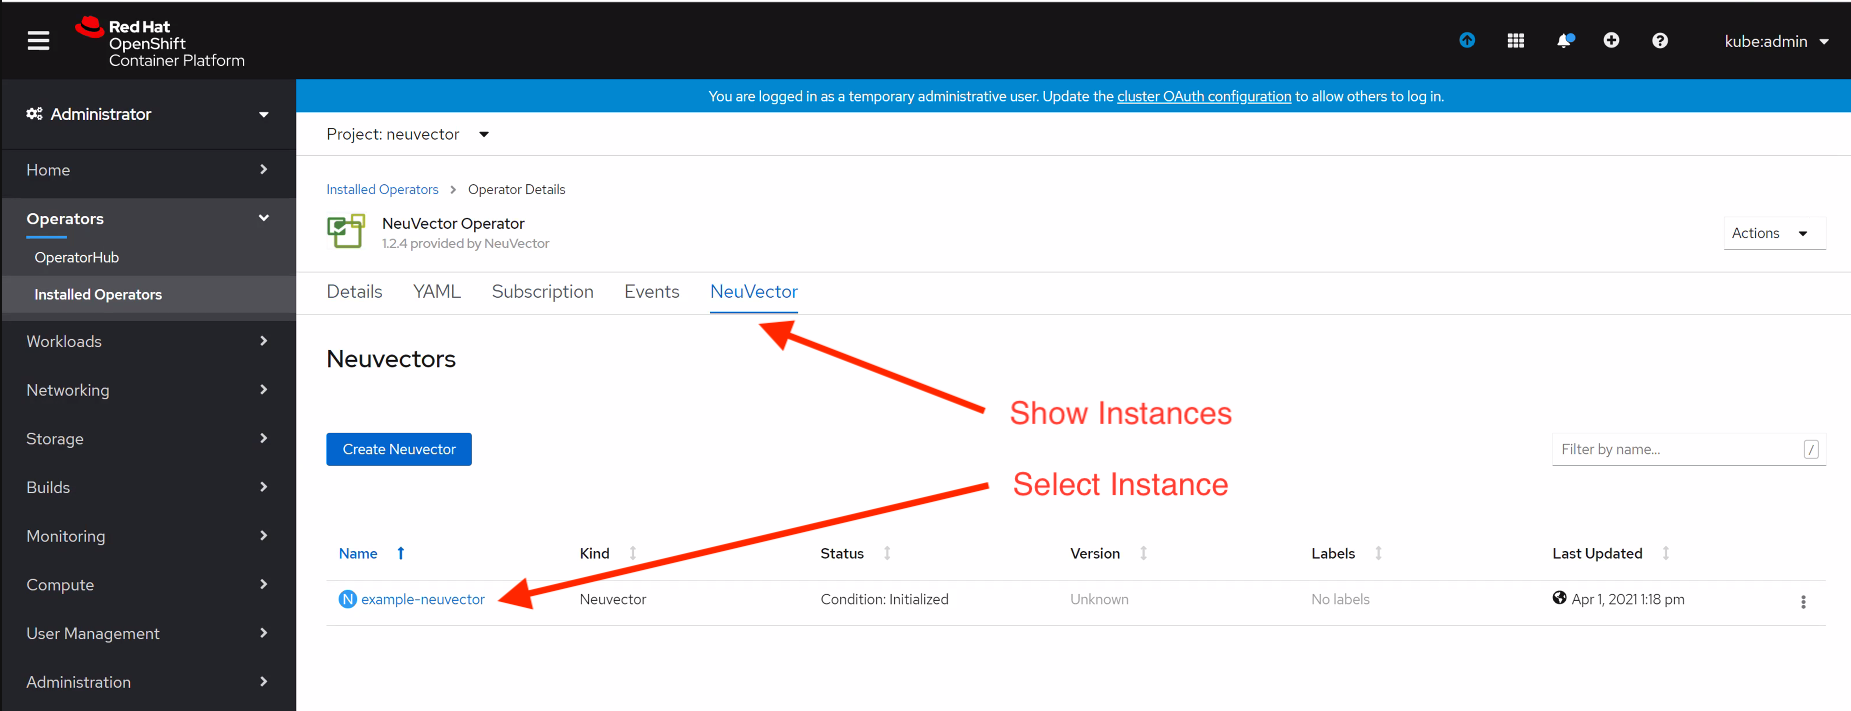Open the kube:admin user menu
The height and width of the screenshot is (711, 1851).
(x=1776, y=42)
